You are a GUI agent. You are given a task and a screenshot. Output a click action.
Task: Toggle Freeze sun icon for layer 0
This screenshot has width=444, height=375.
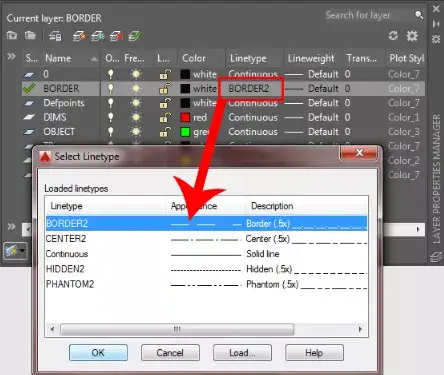point(136,74)
